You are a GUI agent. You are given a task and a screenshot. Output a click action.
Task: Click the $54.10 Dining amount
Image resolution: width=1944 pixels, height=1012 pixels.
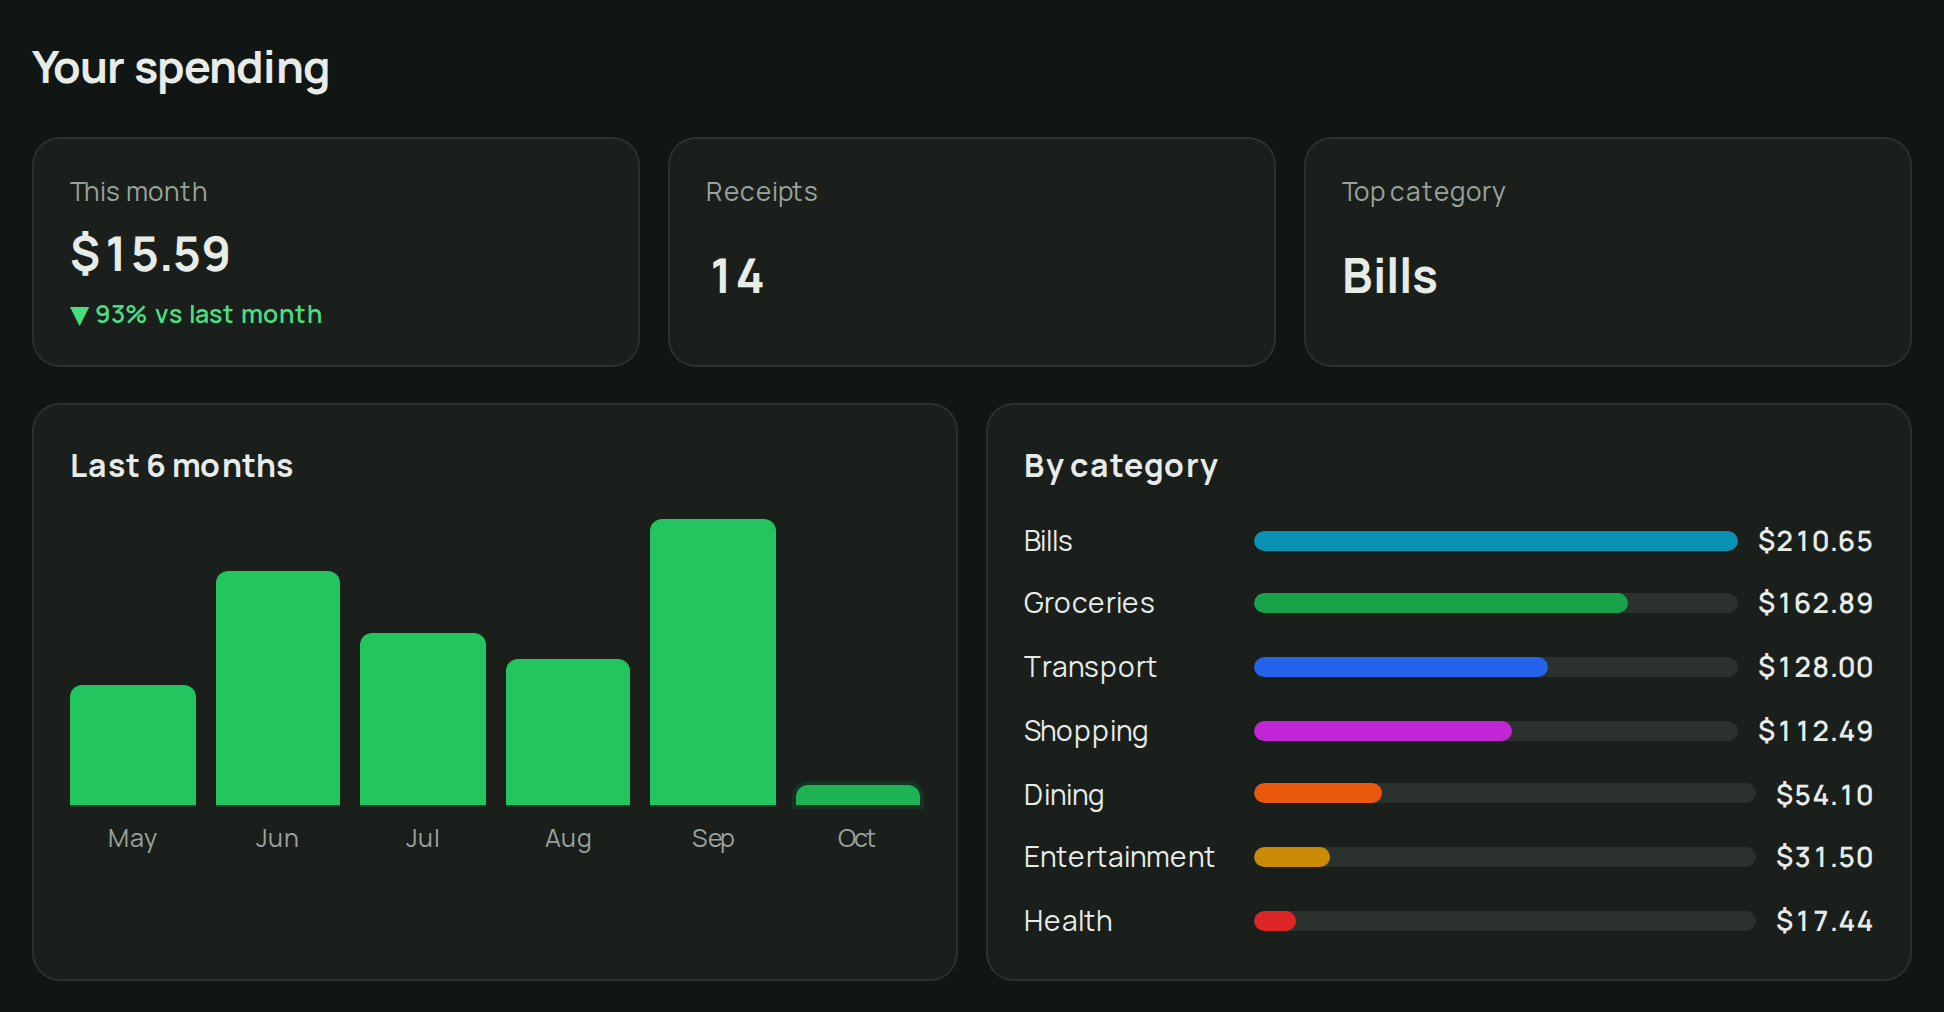(x=1824, y=795)
